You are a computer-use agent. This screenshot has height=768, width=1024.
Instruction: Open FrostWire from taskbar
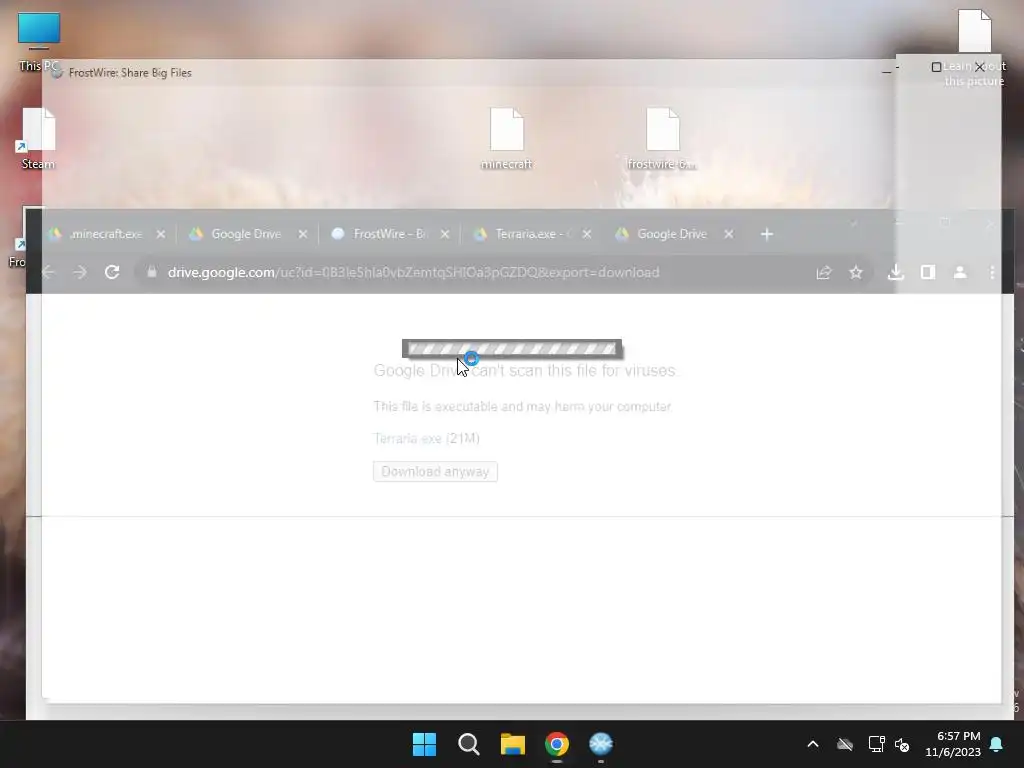[601, 744]
